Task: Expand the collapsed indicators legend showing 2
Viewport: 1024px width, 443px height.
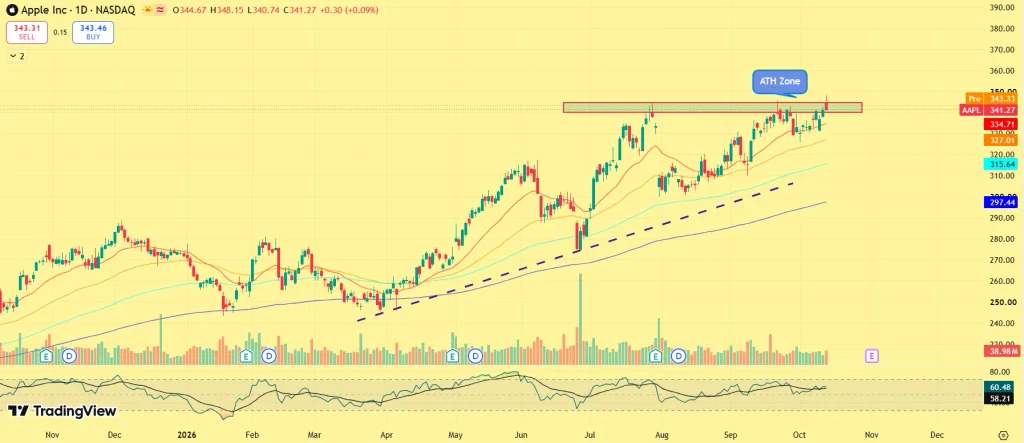Action: [x=17, y=56]
